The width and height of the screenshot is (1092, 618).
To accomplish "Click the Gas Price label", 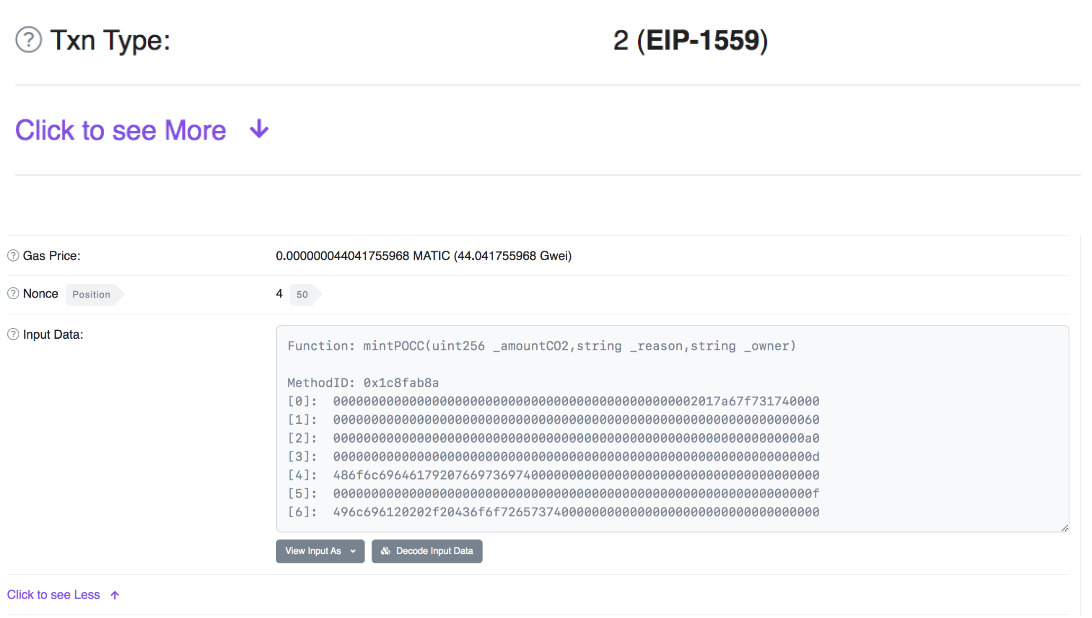I will pos(52,256).
